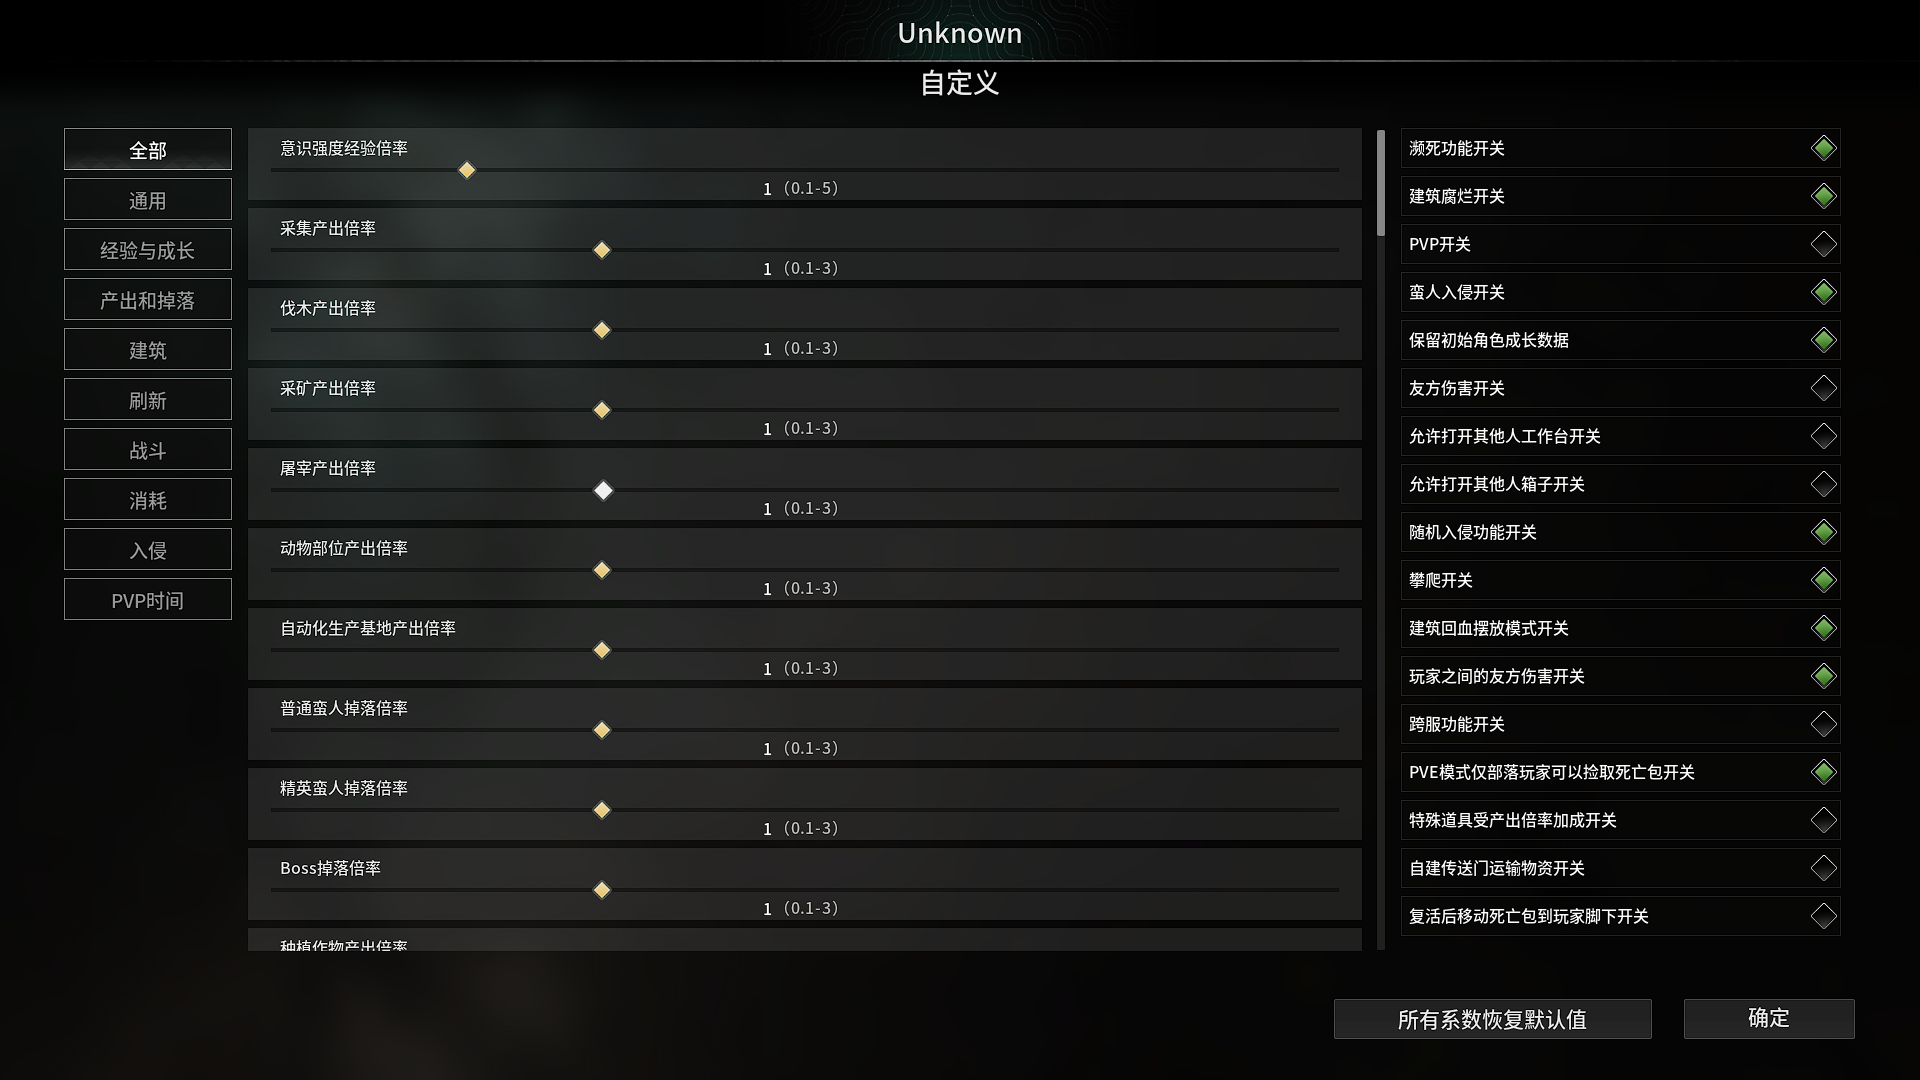This screenshot has width=1920, height=1080.
Task: Enable the PVP开关 diamond toggle
Action: pyautogui.click(x=1823, y=244)
